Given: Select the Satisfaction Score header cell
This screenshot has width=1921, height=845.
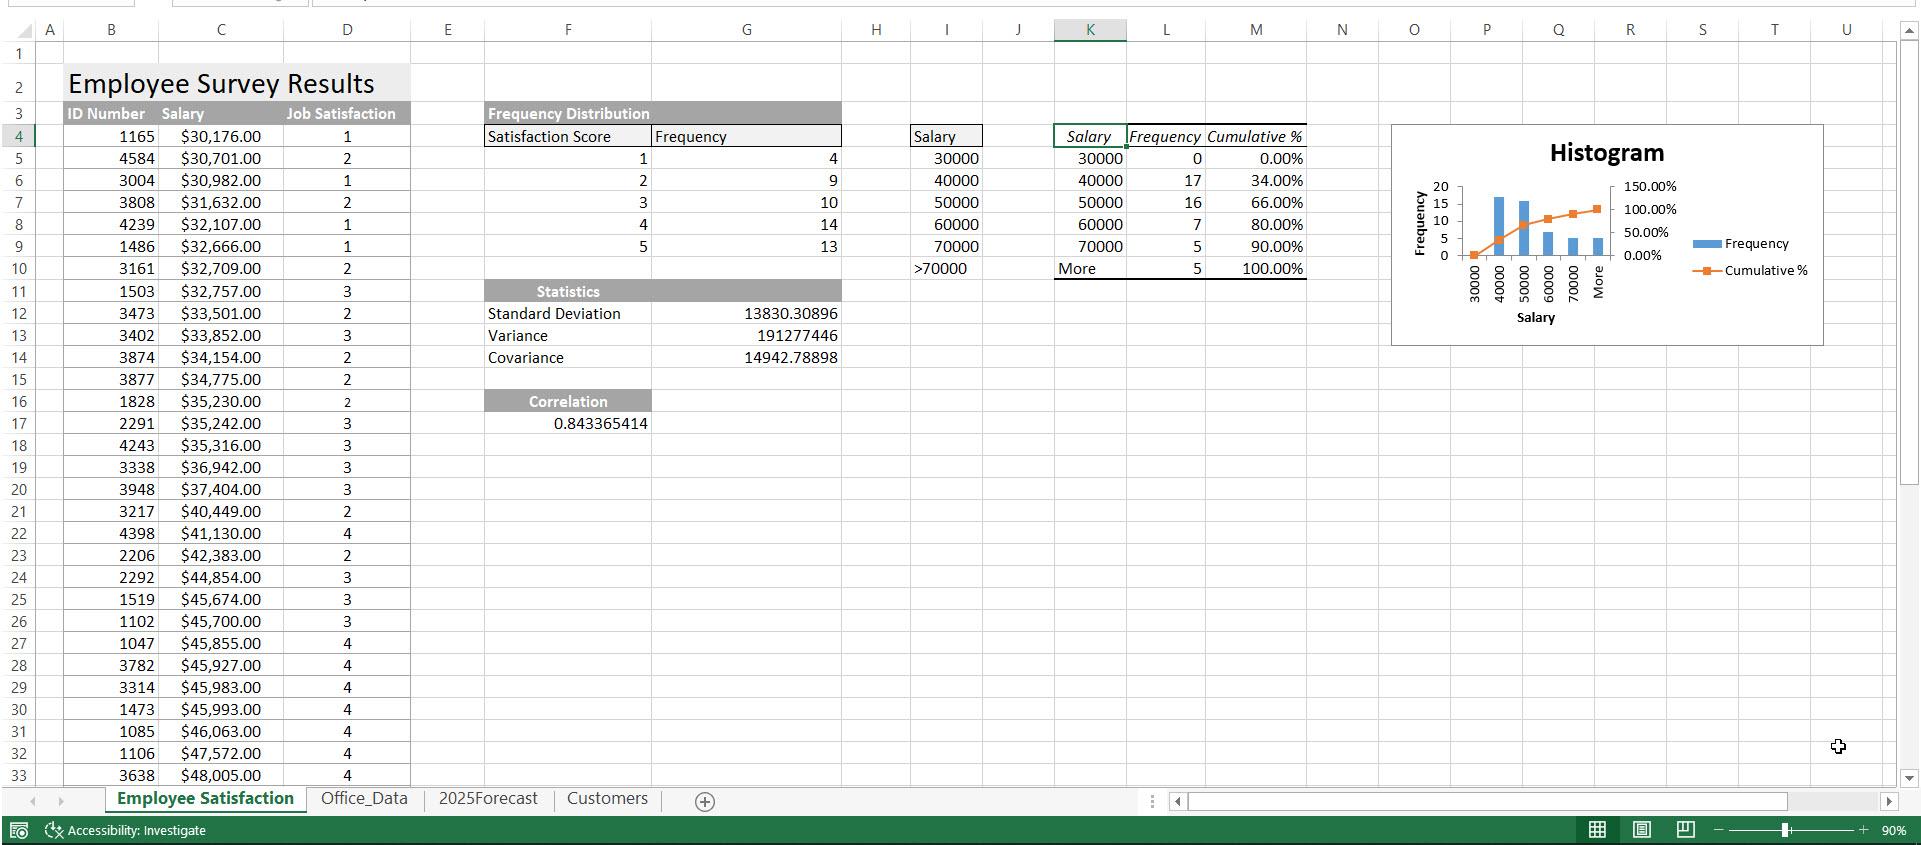Looking at the screenshot, I should click(568, 136).
